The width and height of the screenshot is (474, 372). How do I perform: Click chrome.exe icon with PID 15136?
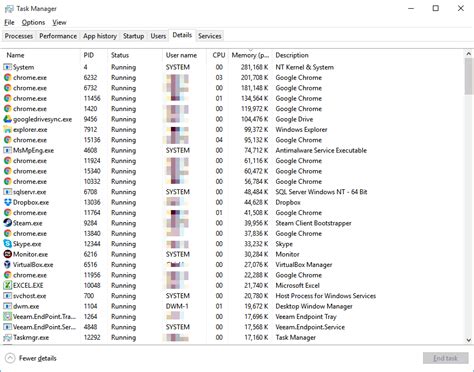click(7, 140)
